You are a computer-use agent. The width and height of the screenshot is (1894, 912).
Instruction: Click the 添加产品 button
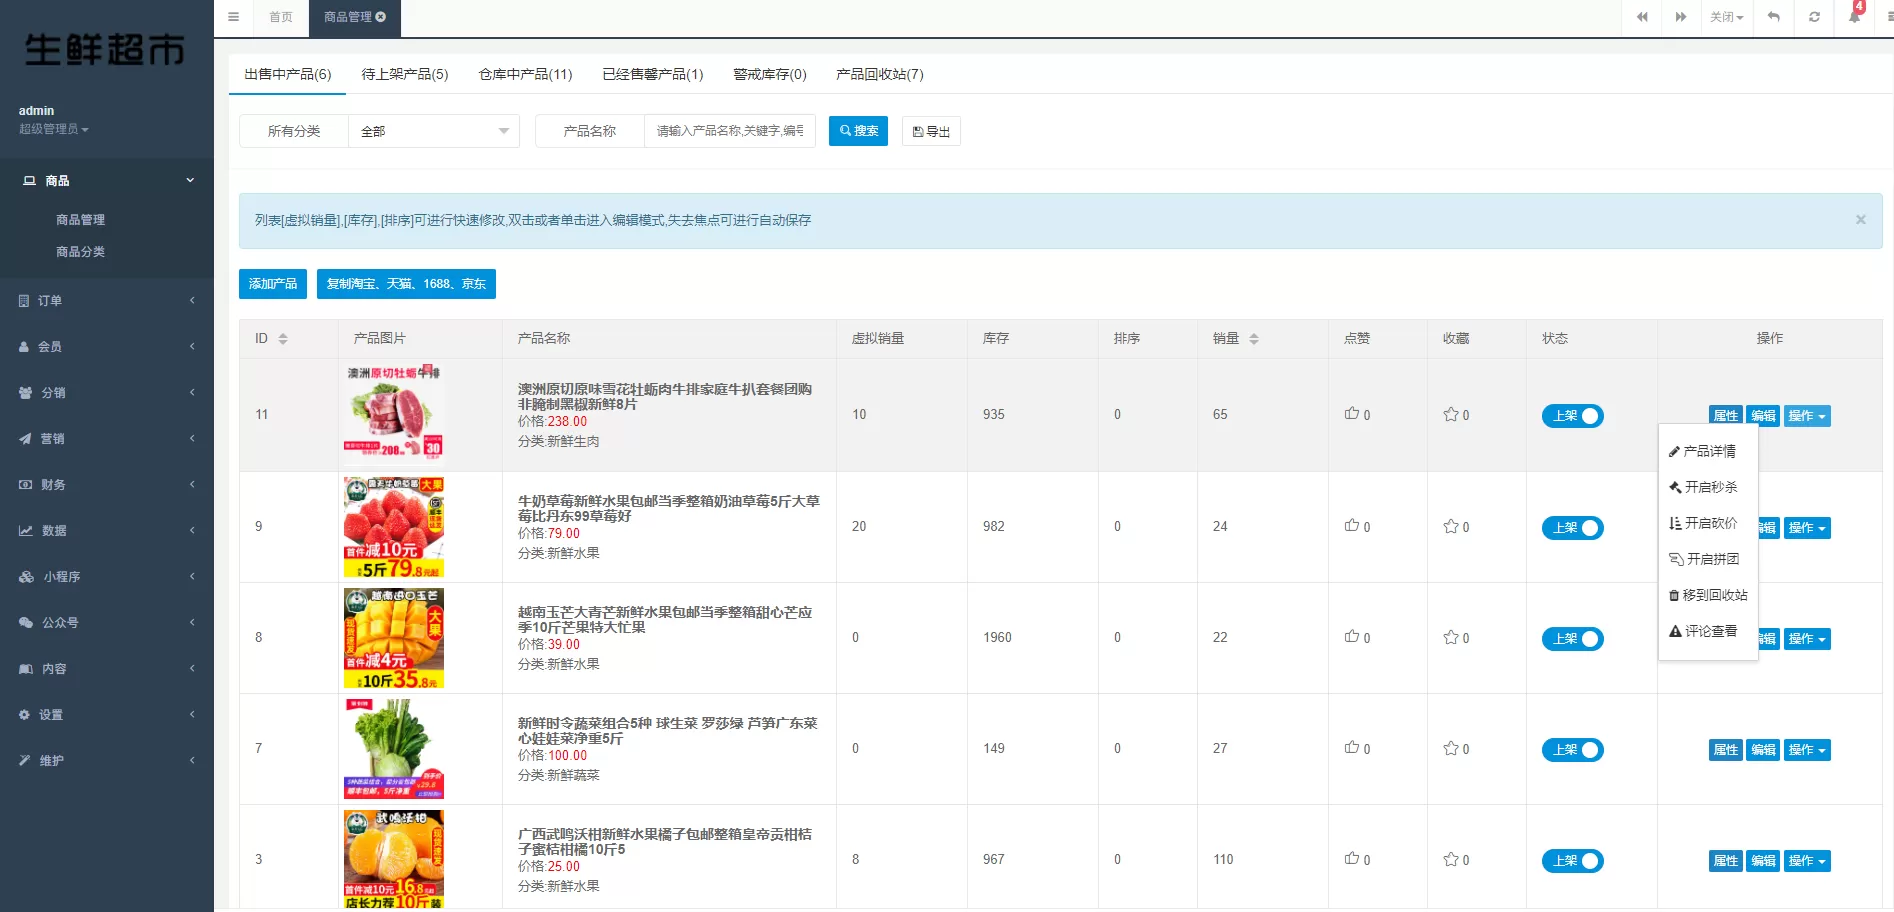click(x=272, y=284)
